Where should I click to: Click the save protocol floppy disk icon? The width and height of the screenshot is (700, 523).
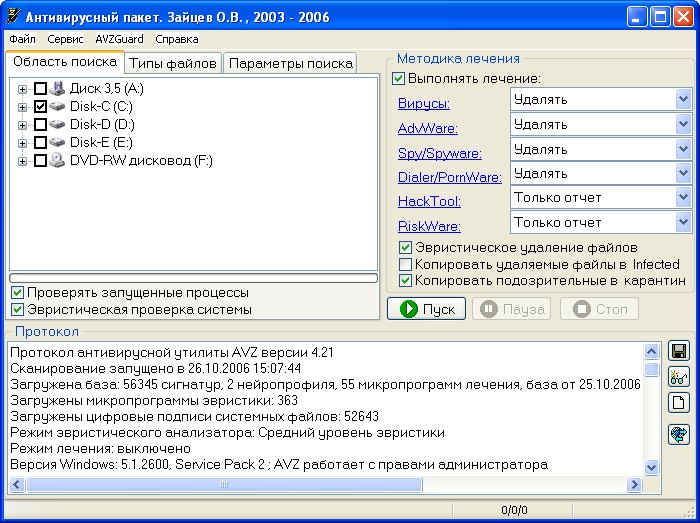[679, 351]
